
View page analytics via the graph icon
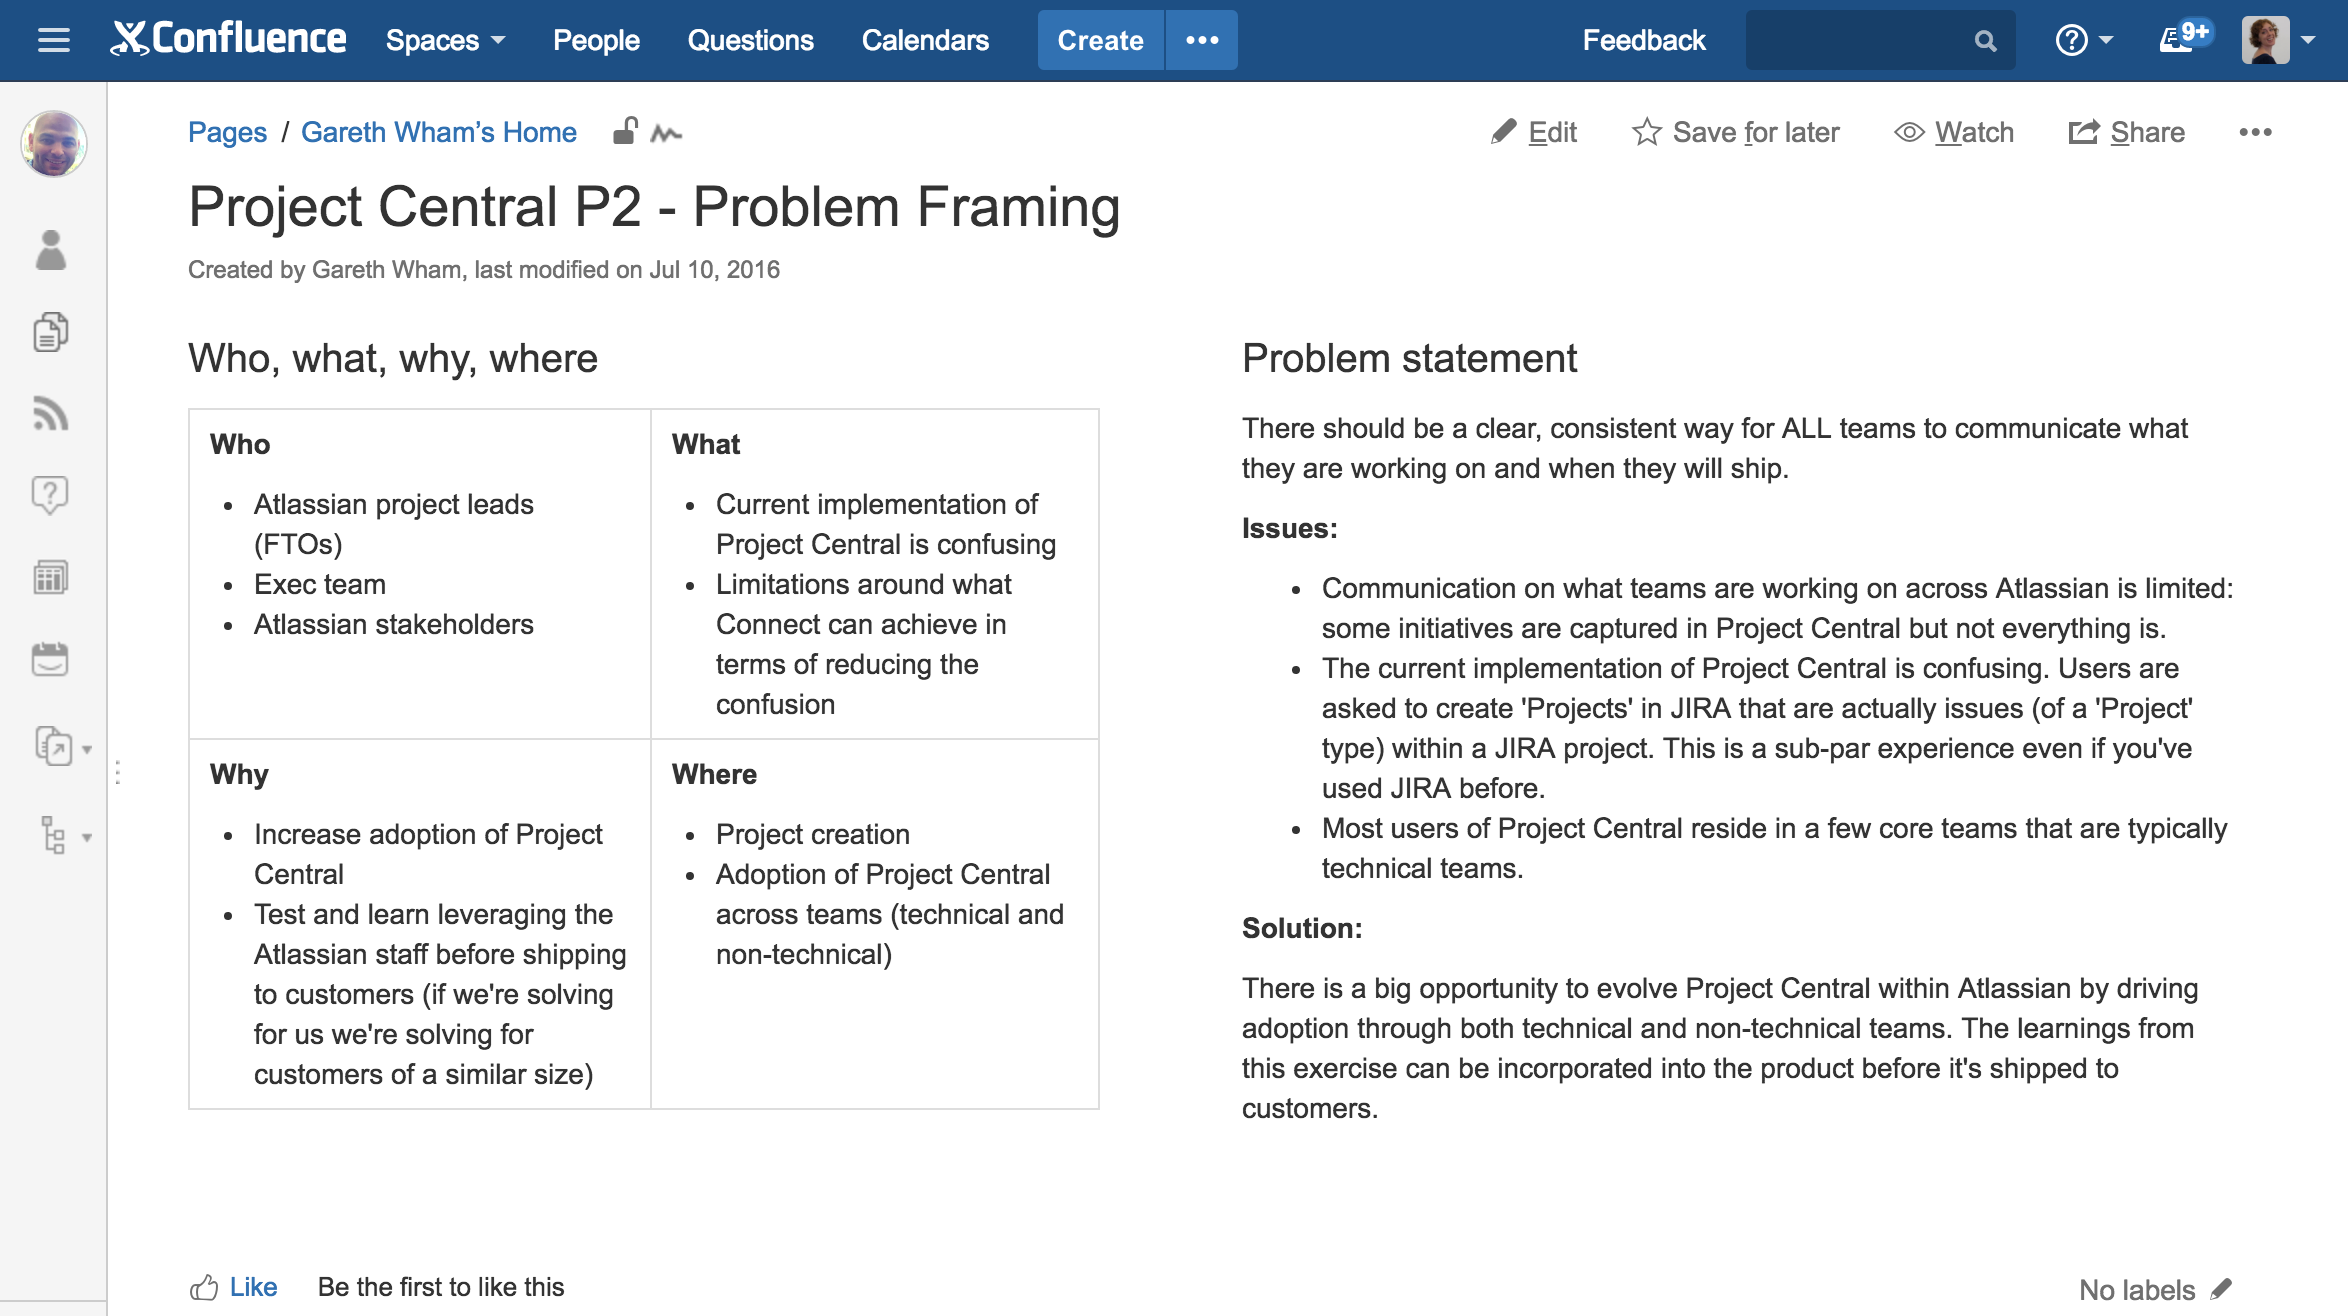point(665,131)
